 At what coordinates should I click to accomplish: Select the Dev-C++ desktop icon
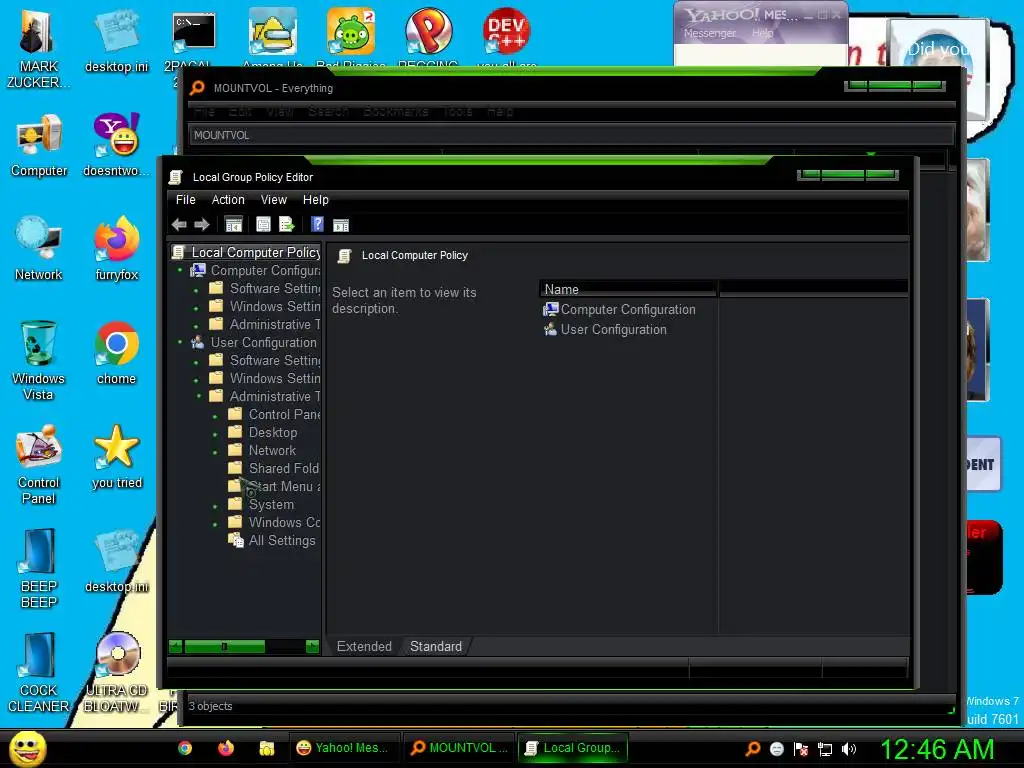coord(506,38)
